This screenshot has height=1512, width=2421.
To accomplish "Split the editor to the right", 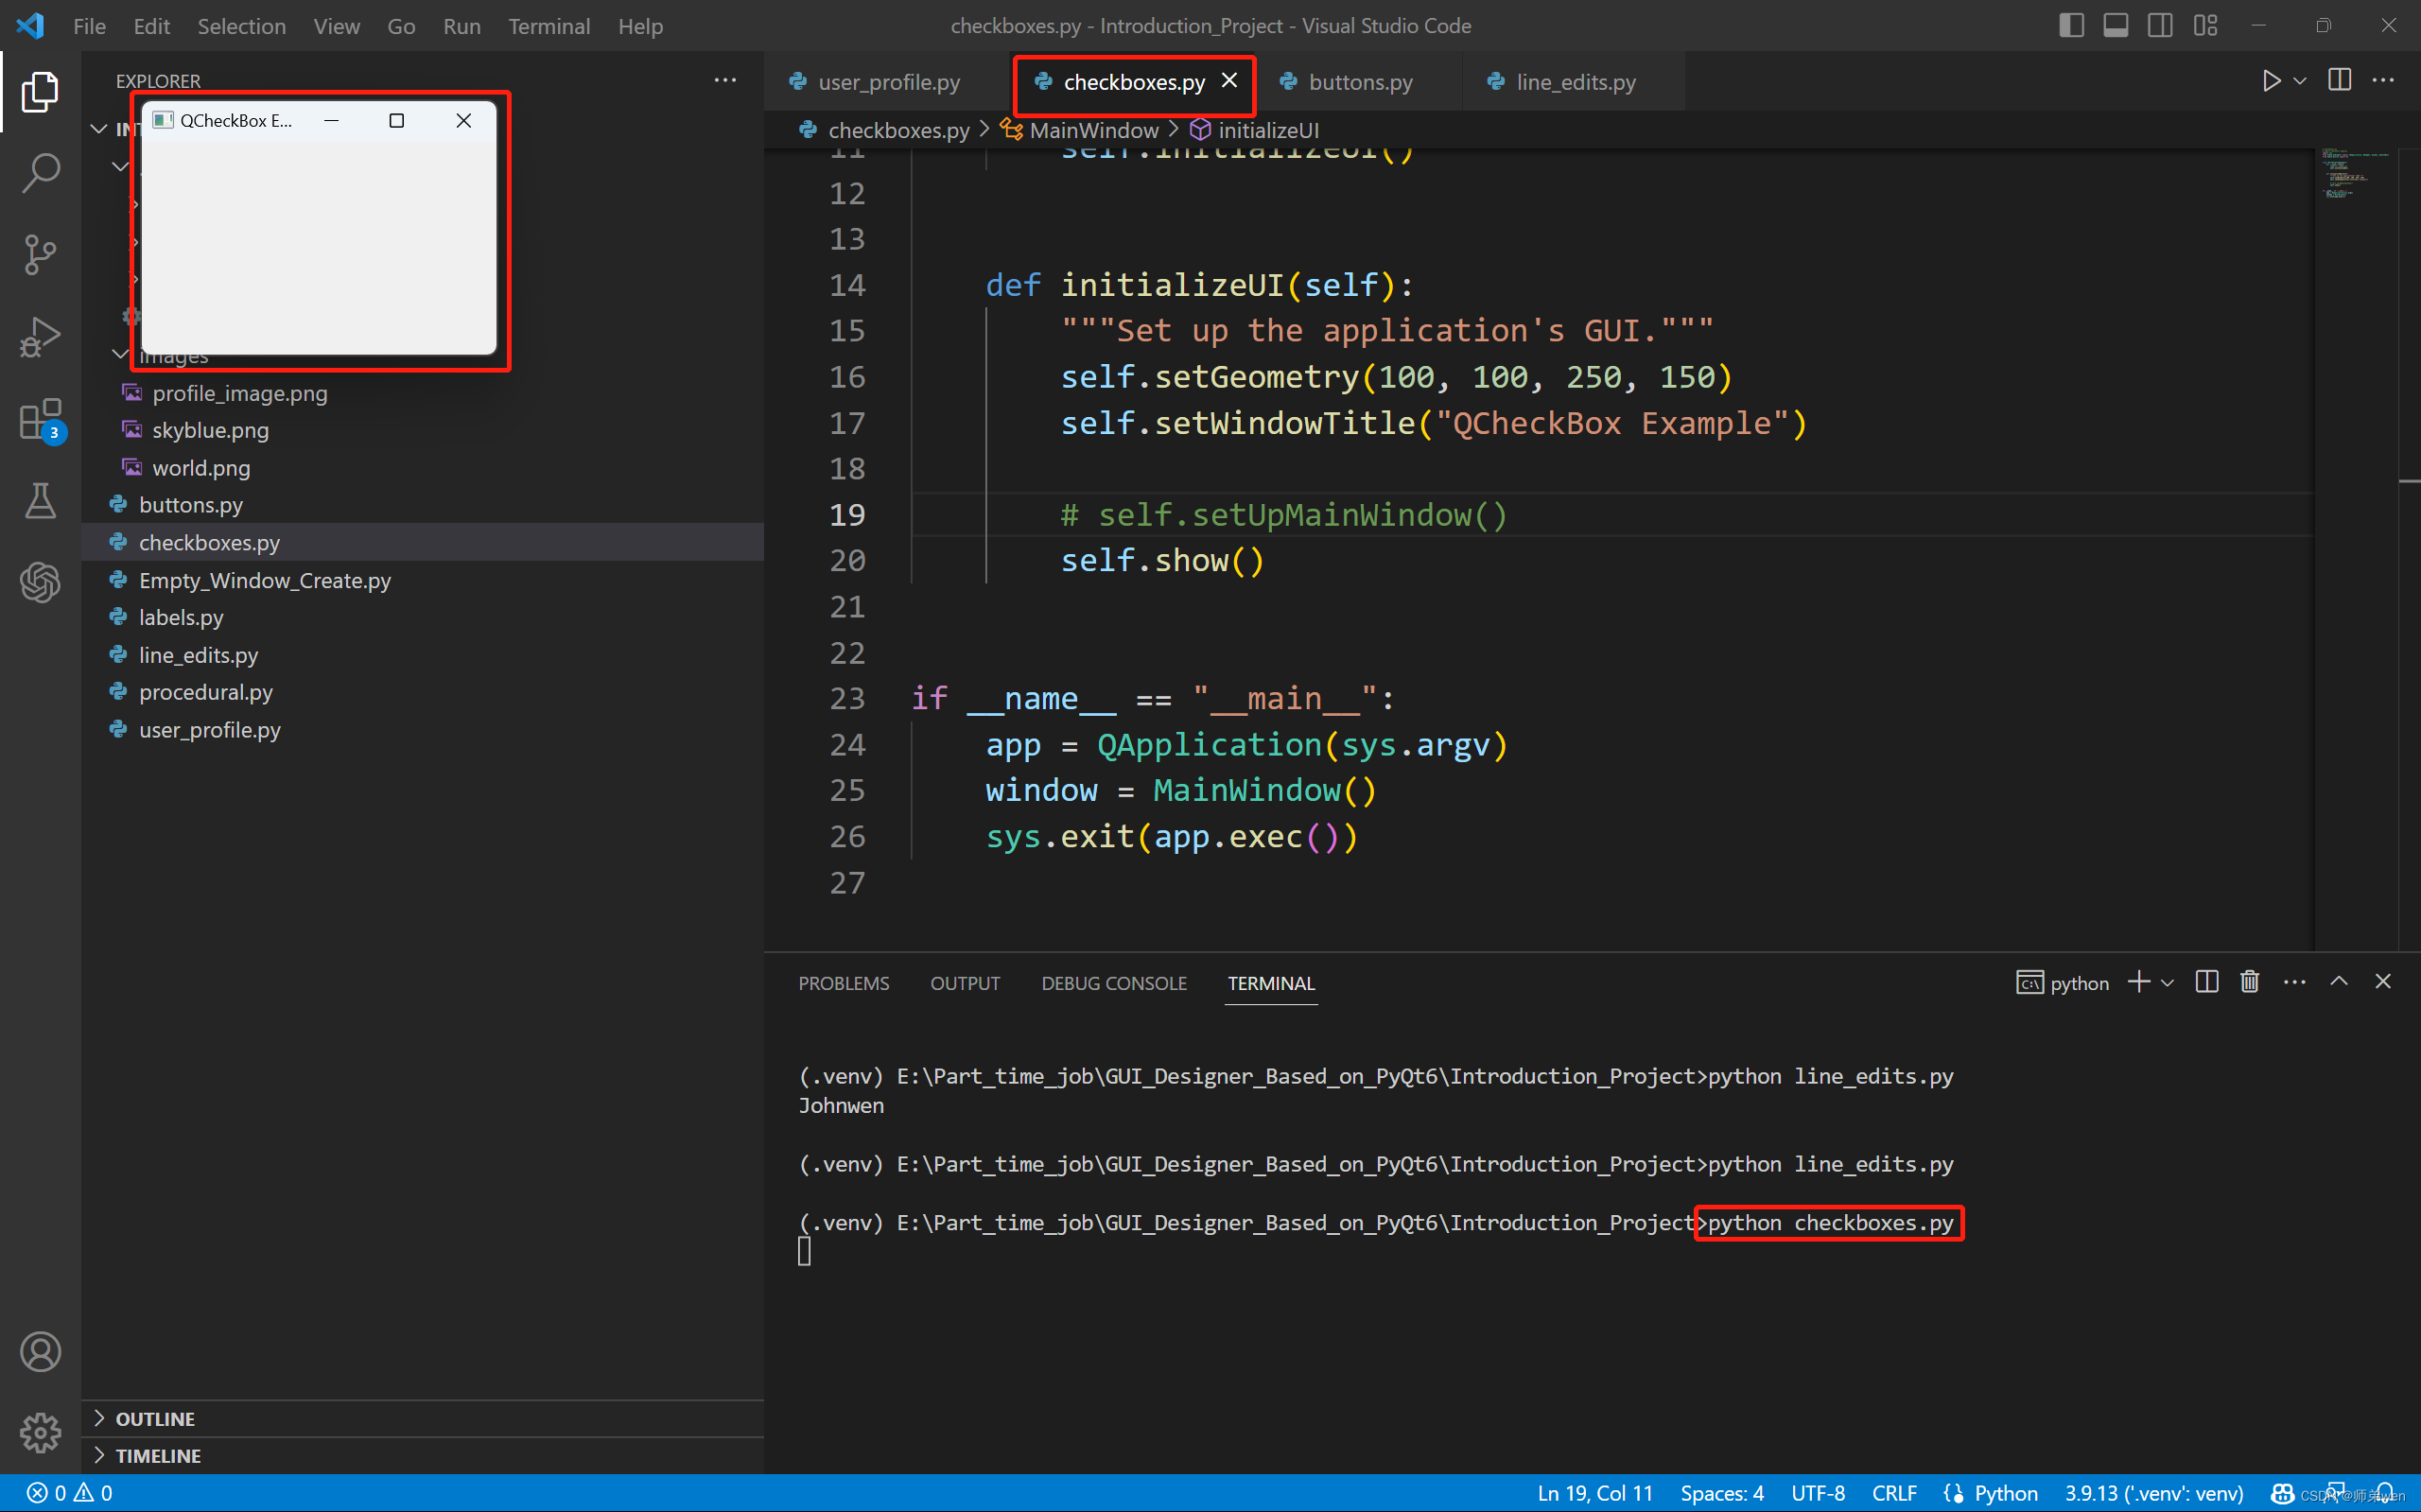I will 2339,81.
